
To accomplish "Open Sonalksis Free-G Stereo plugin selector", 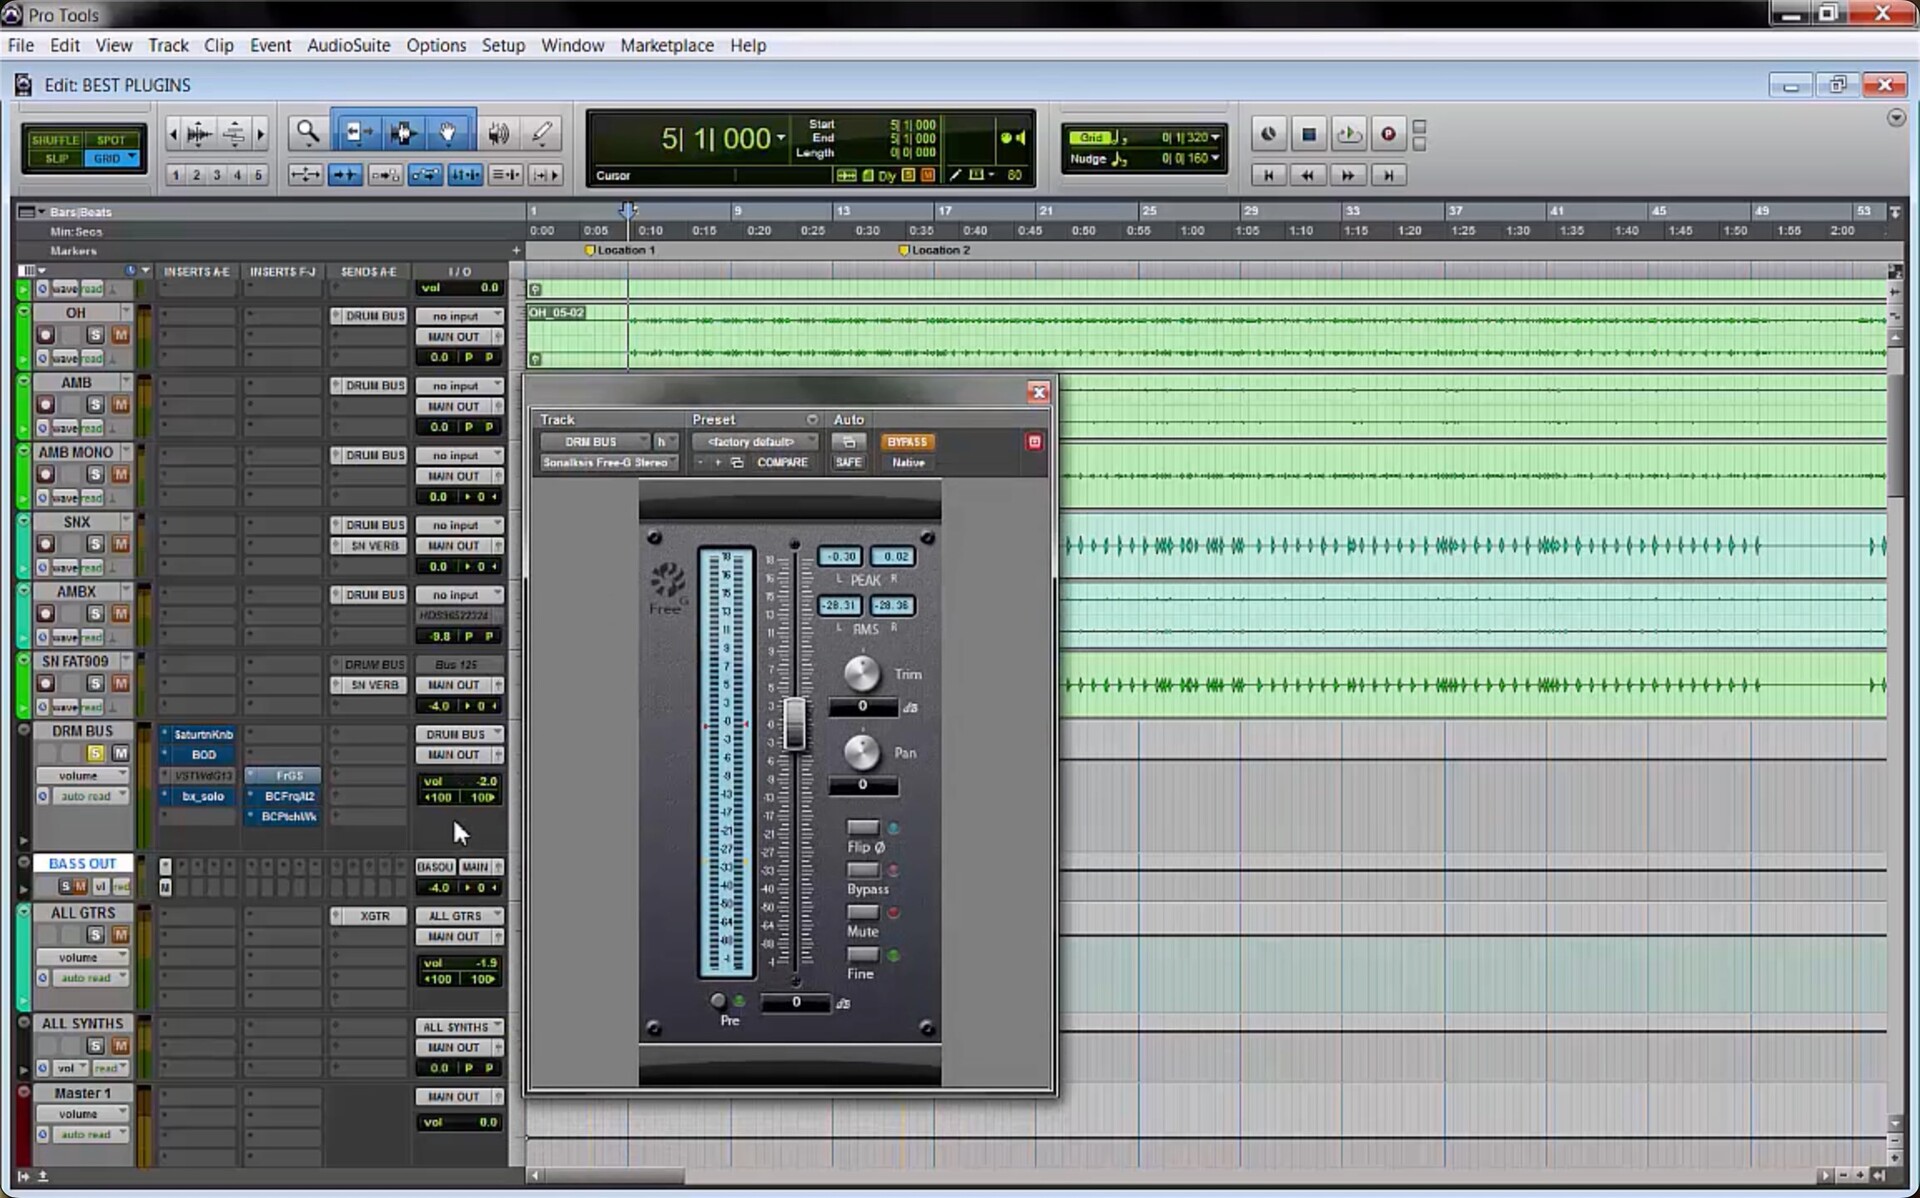I will point(609,463).
